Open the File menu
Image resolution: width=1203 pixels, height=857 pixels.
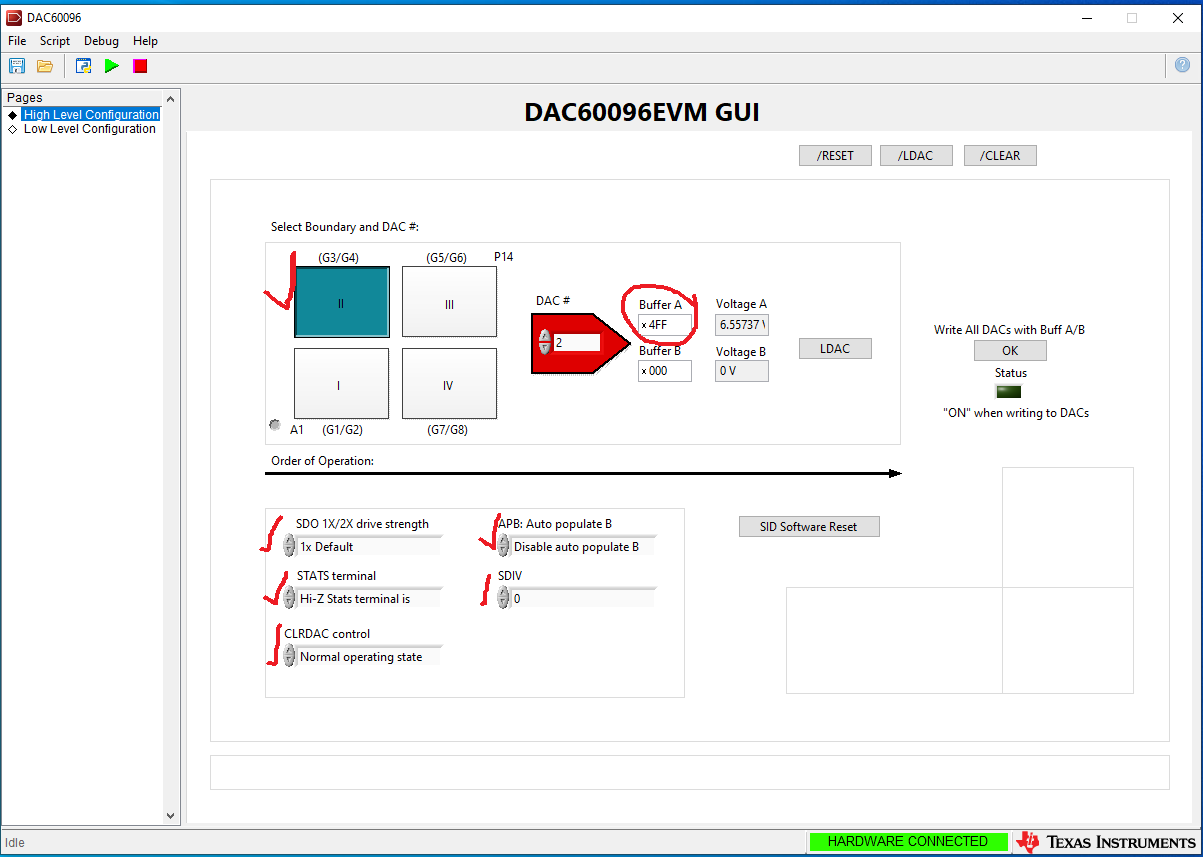[17, 41]
